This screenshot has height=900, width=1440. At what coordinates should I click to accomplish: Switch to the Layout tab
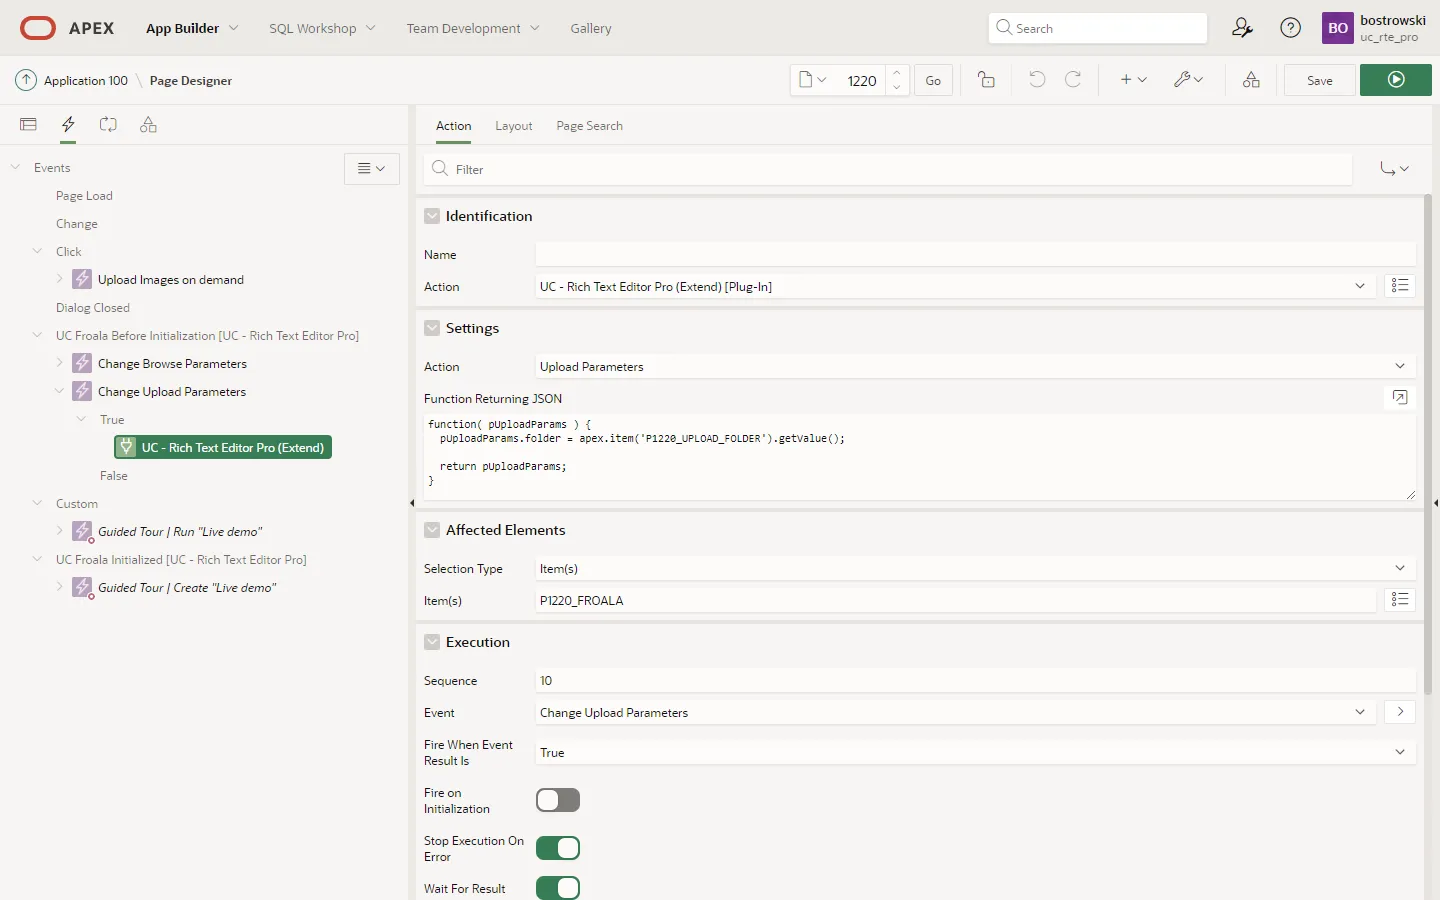513,126
